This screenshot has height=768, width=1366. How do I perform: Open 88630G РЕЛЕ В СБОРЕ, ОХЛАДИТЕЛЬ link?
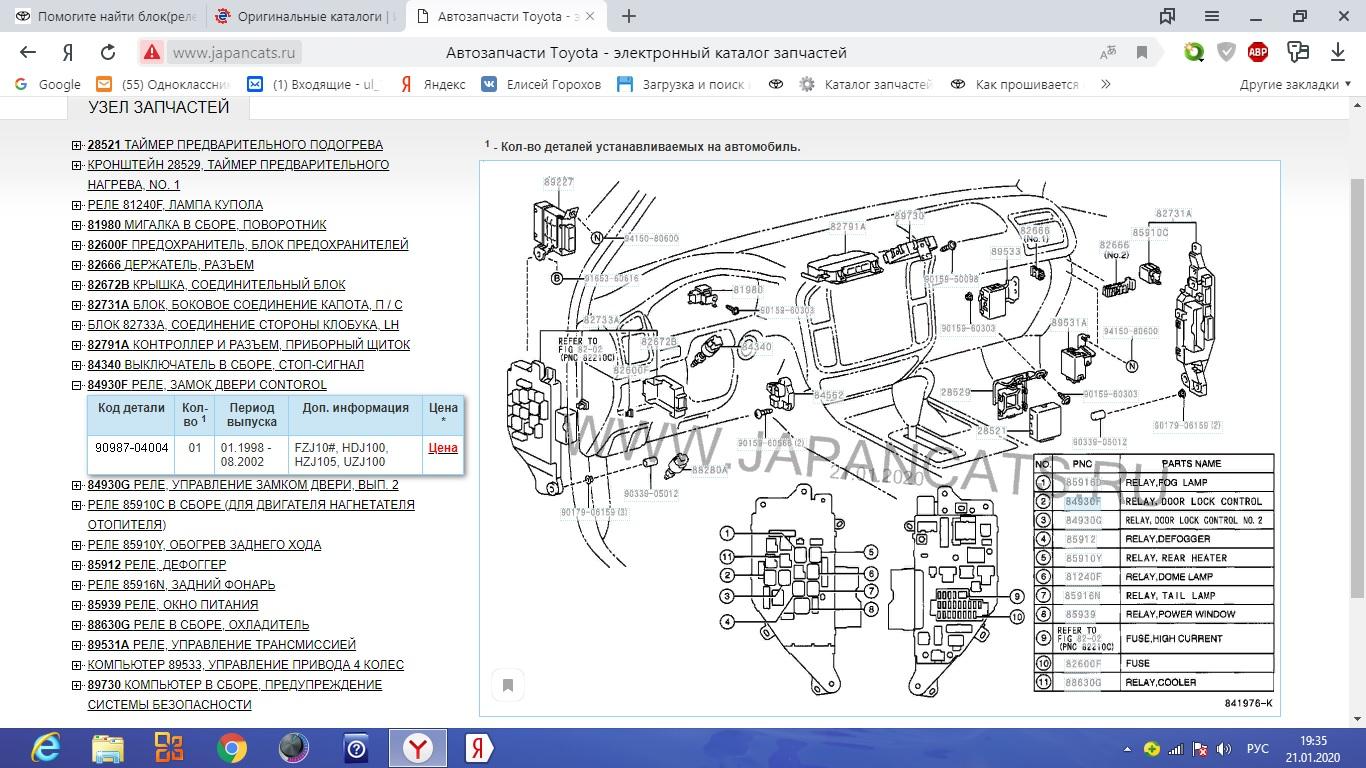click(198, 625)
